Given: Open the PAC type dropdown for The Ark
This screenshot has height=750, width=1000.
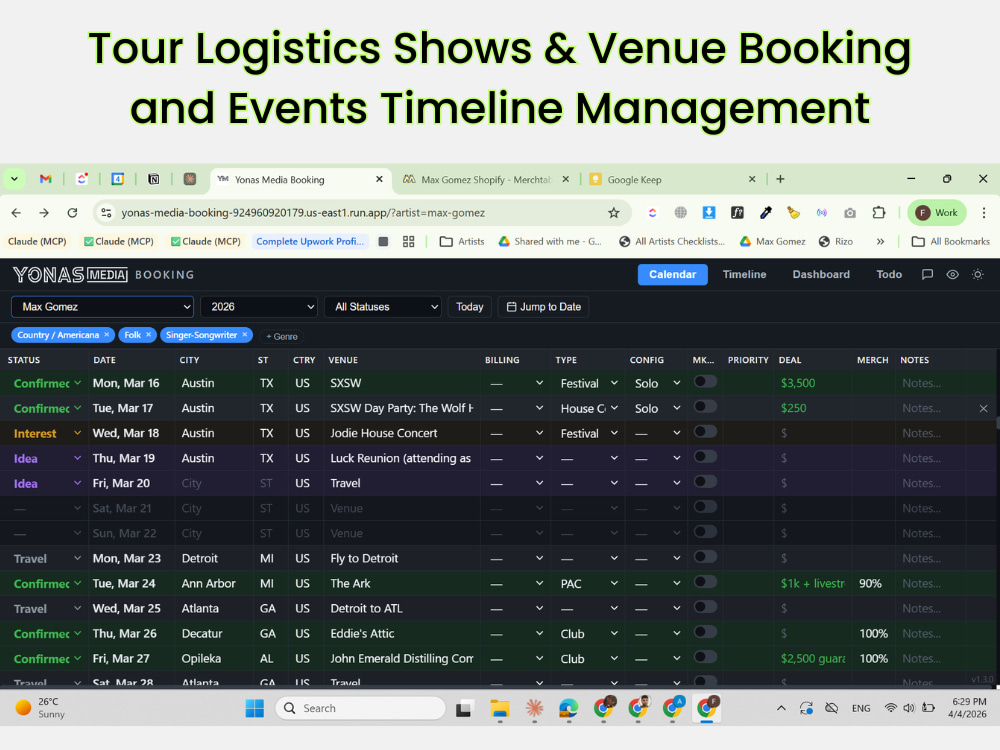Looking at the screenshot, I should pyautogui.click(x=589, y=584).
